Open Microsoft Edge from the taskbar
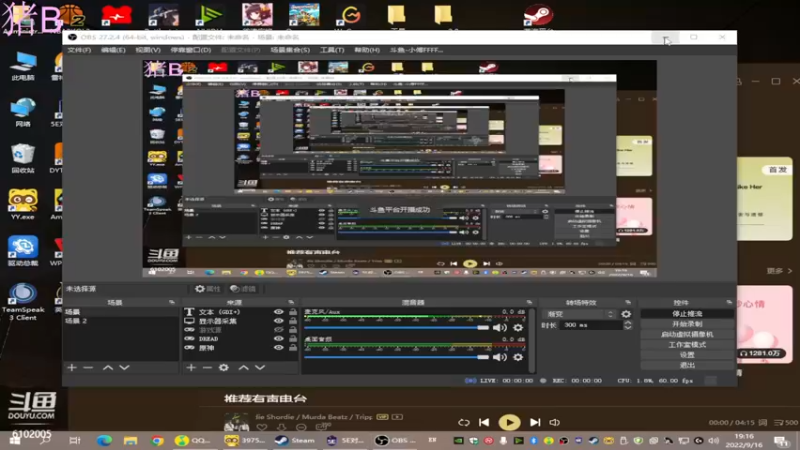This screenshot has height=450, width=800. click(x=105, y=440)
